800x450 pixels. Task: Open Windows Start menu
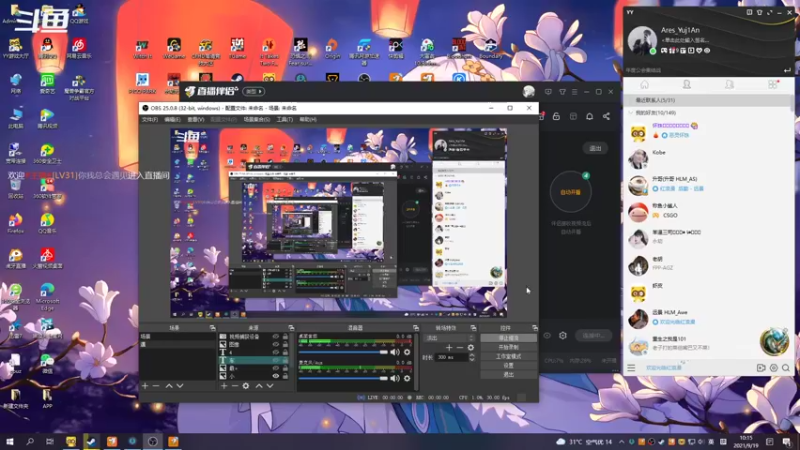point(10,441)
